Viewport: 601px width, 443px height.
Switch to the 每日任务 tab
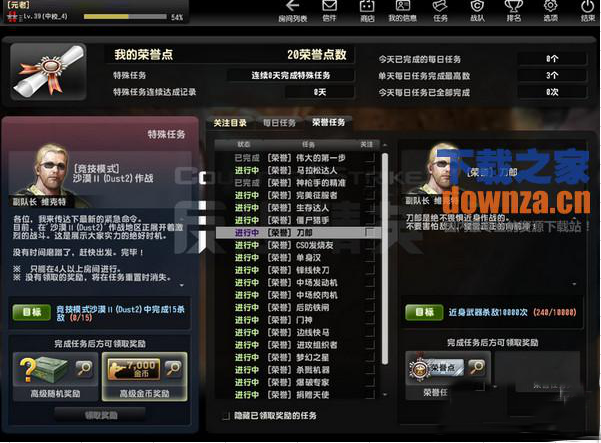[x=279, y=123]
